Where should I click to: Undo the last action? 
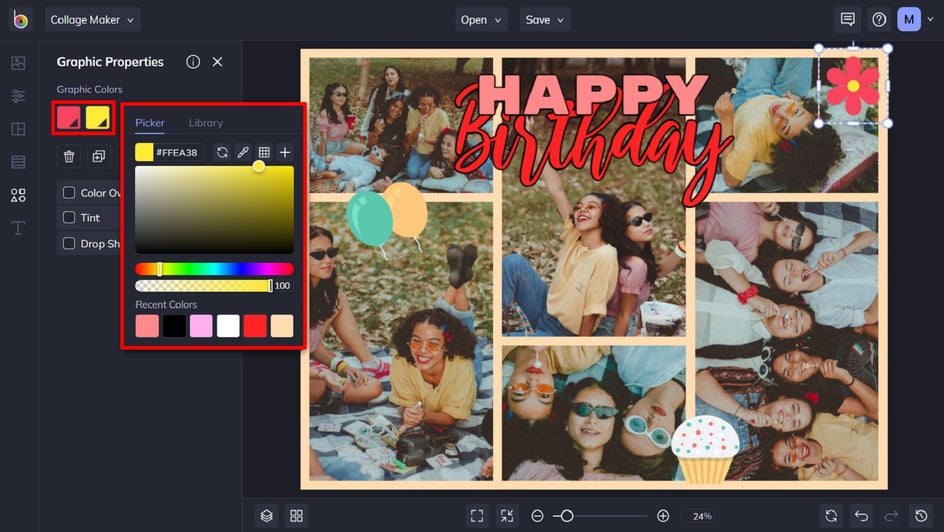point(862,516)
